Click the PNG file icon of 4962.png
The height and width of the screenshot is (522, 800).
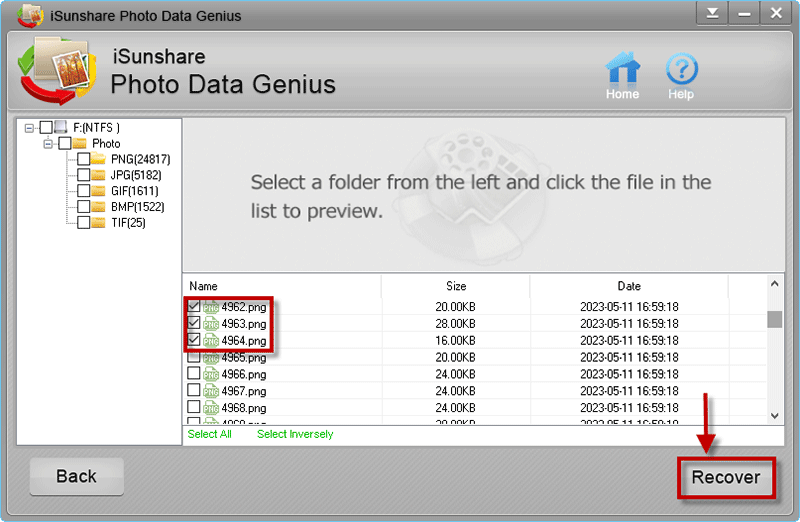pos(211,307)
